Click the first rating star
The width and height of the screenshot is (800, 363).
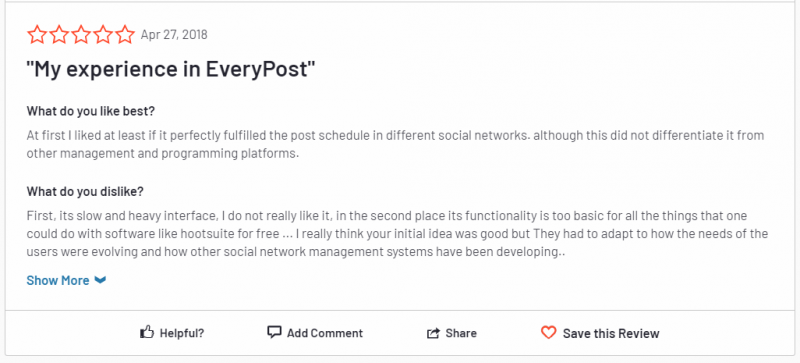tap(37, 35)
